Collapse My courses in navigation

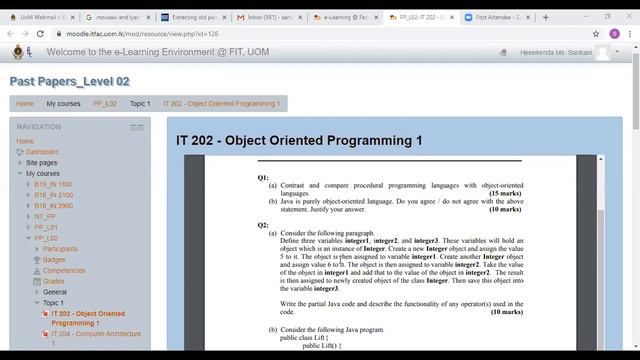click(20, 173)
